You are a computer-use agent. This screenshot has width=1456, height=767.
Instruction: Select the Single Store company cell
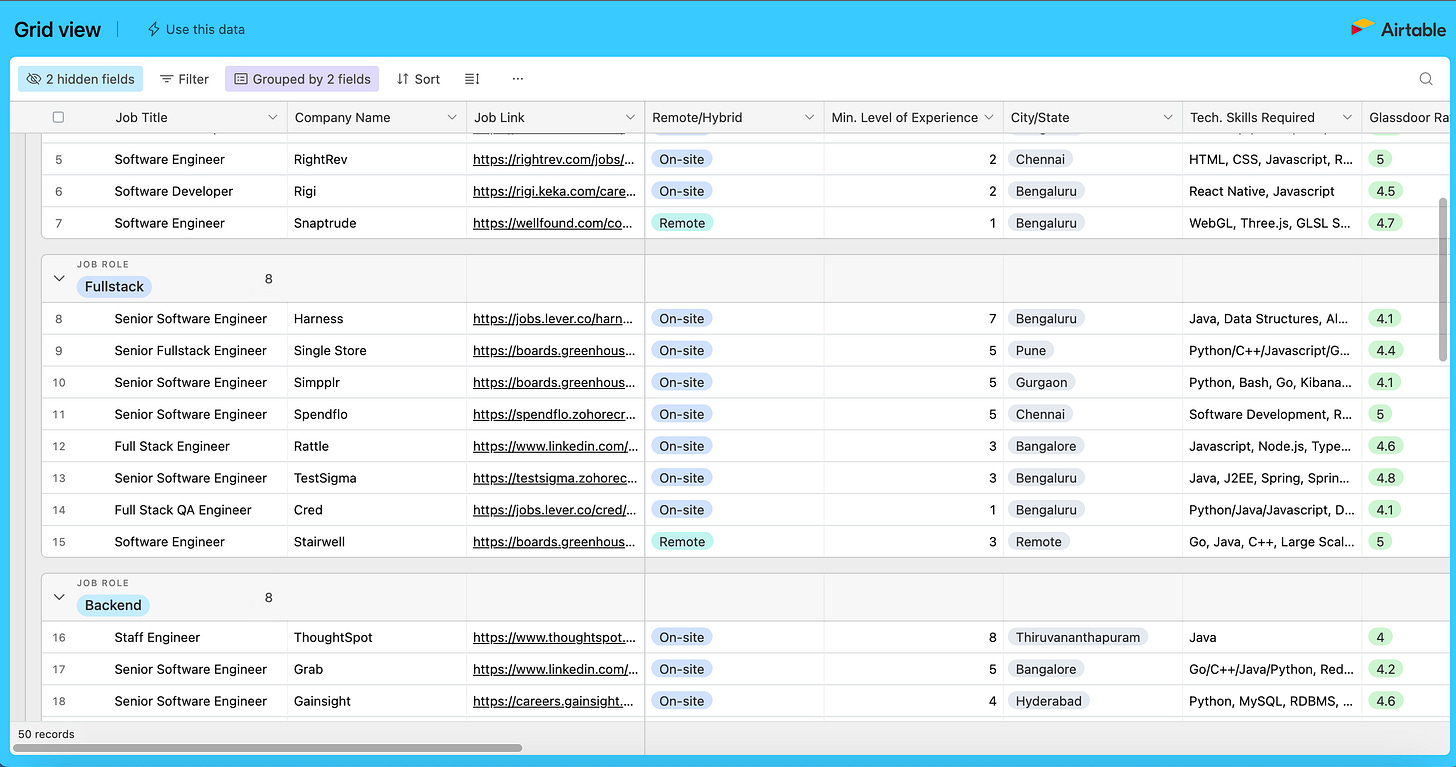pos(376,351)
